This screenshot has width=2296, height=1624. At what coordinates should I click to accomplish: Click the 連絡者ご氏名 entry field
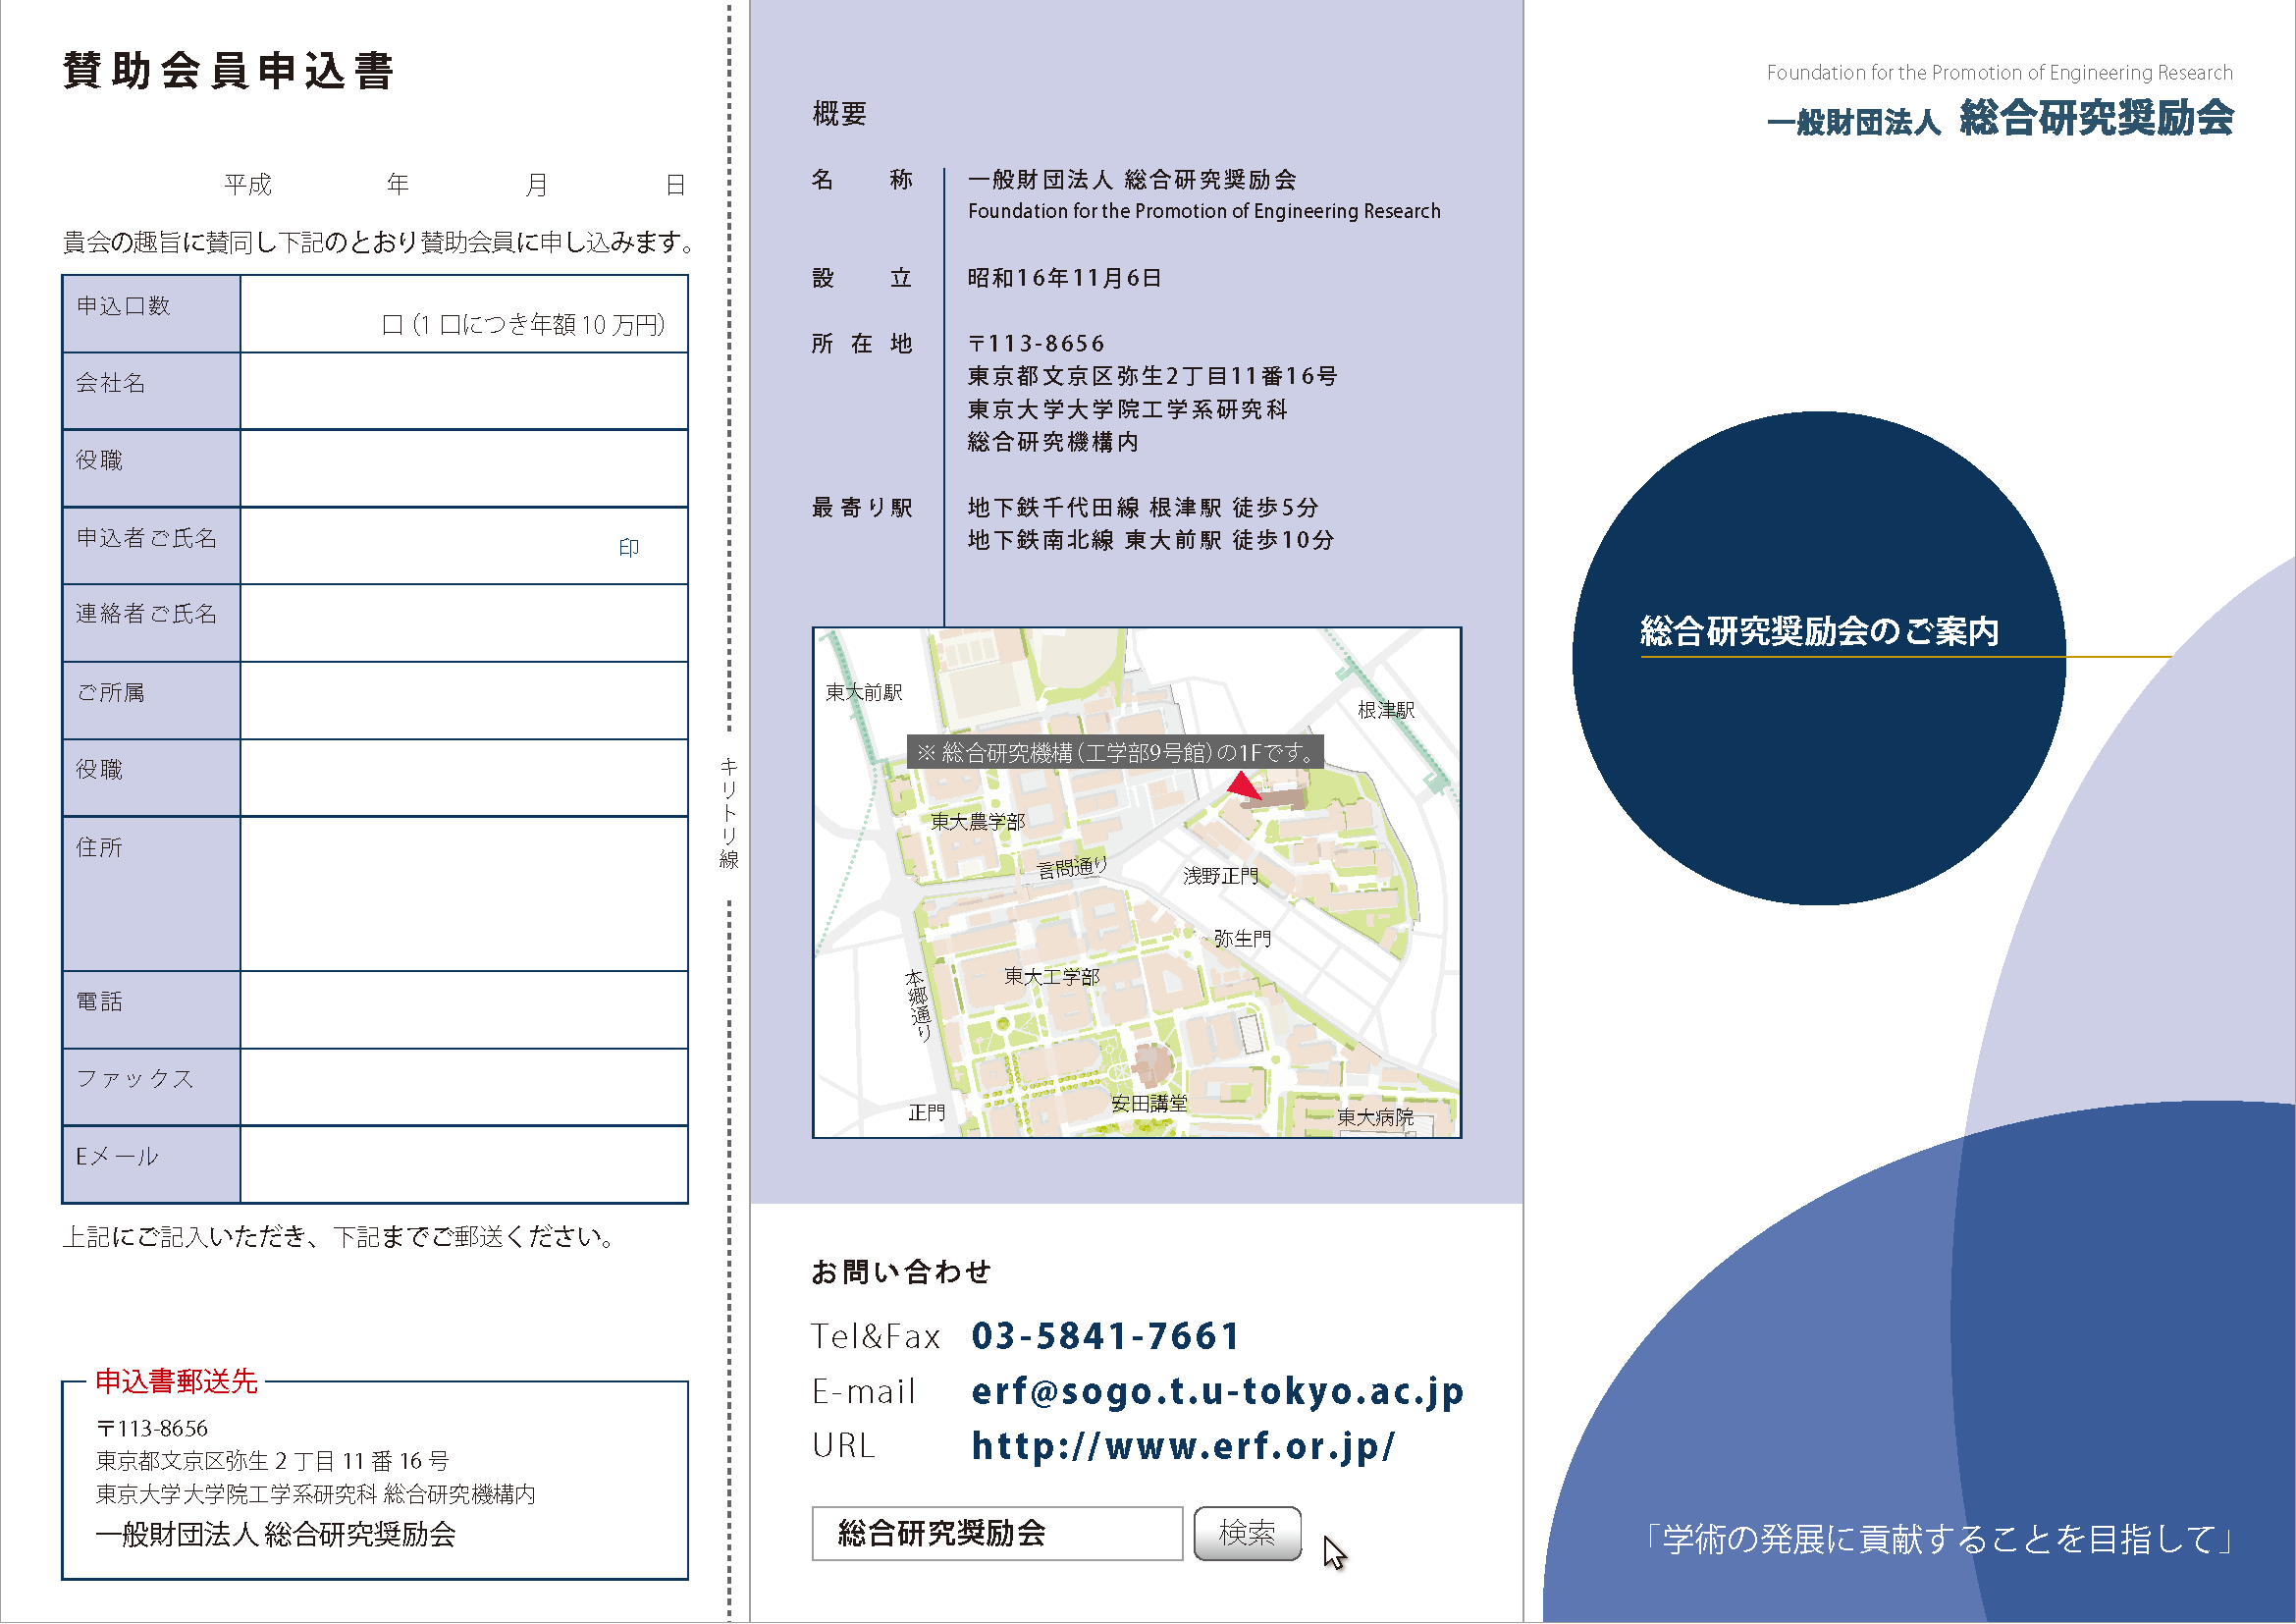click(x=464, y=623)
